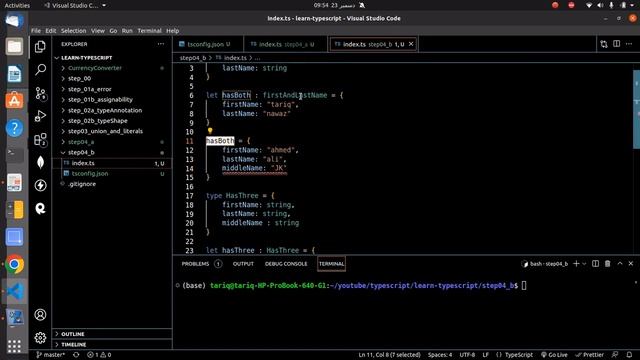Open the Search view icon
The image size is (640, 360).
40,70
